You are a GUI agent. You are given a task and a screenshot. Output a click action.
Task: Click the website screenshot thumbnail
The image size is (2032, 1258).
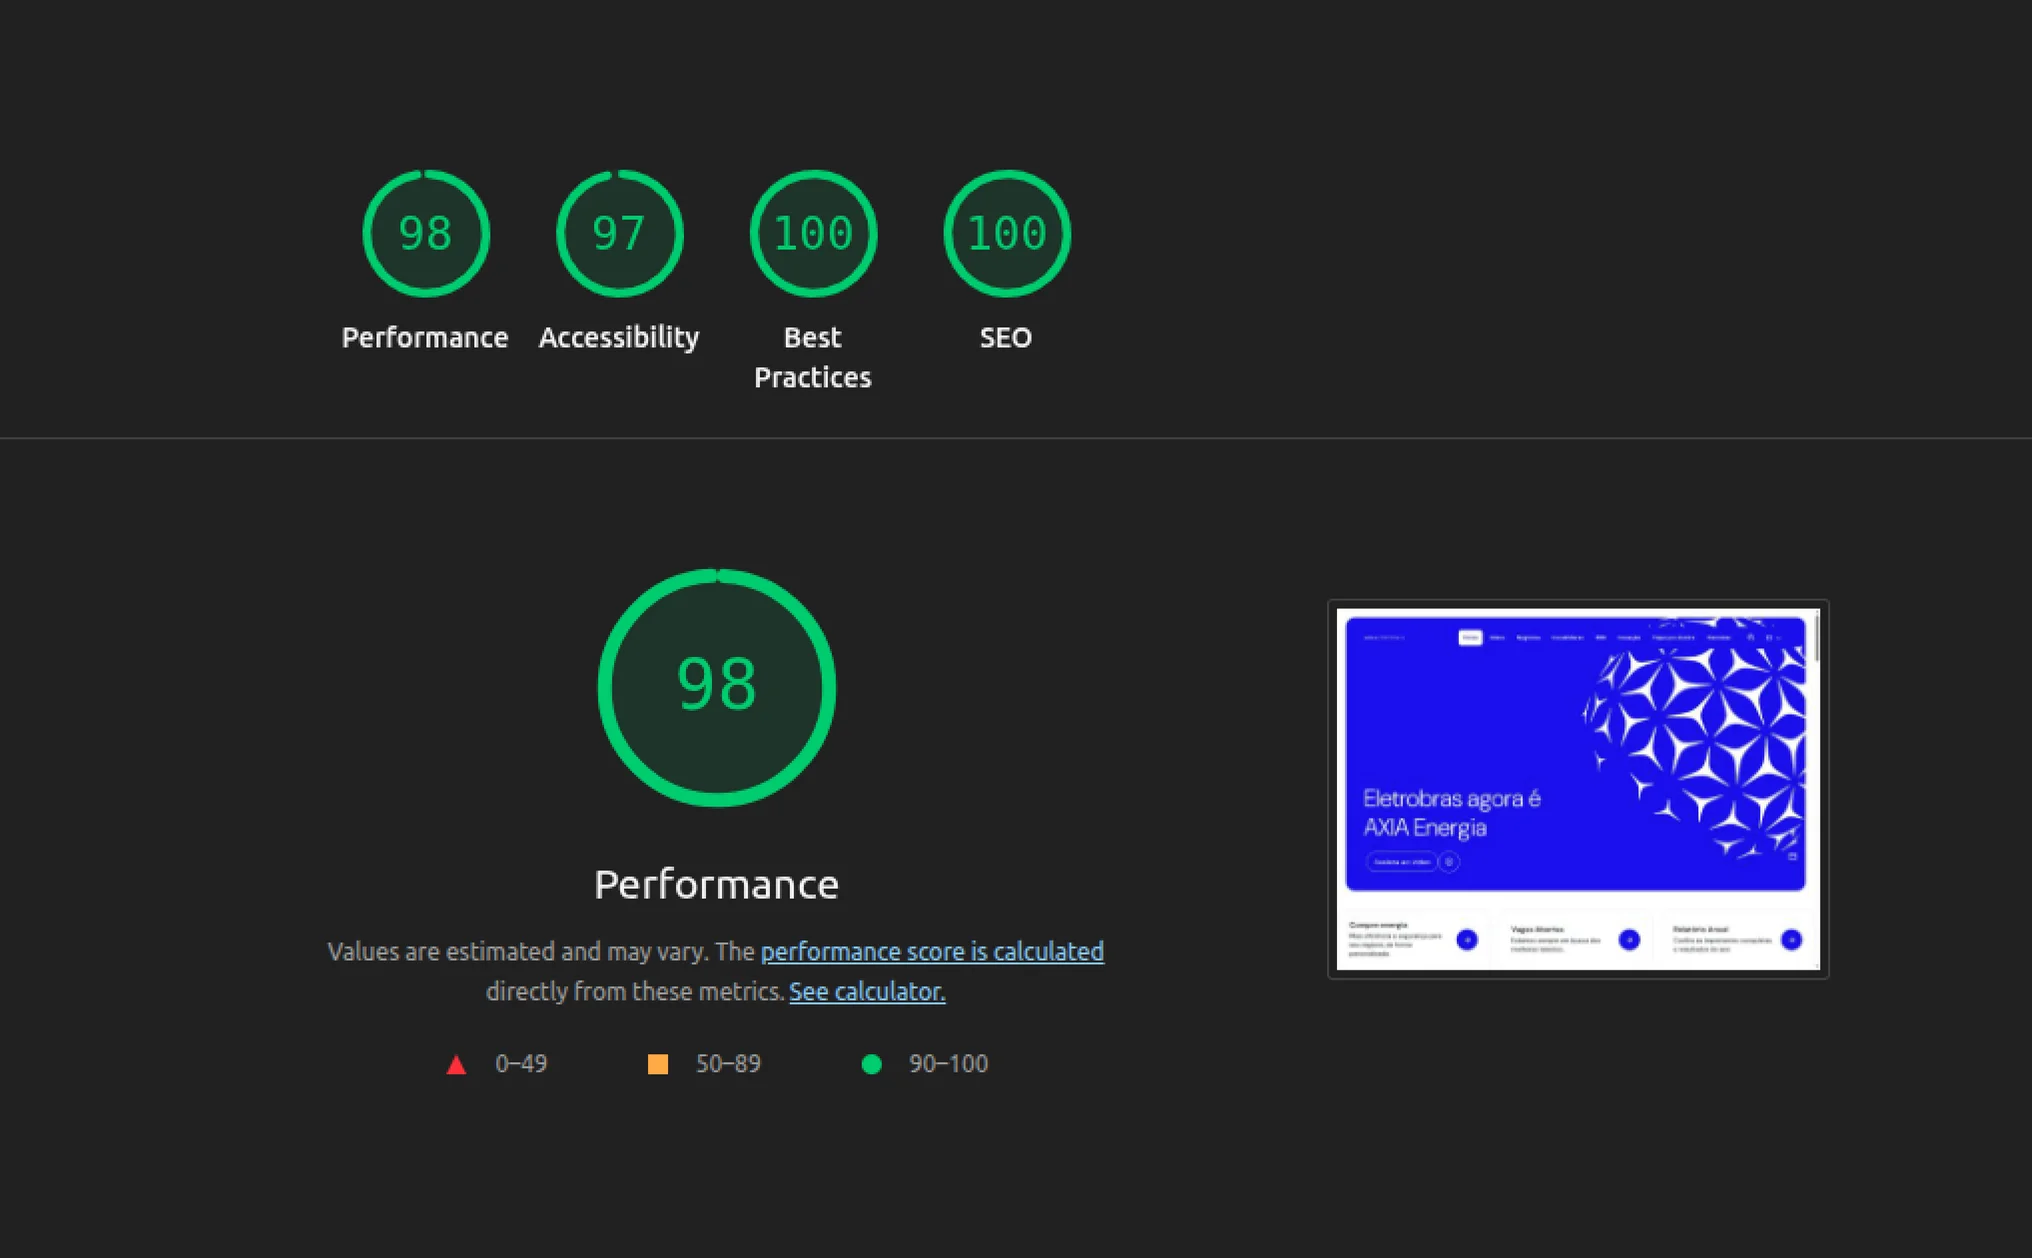click(1578, 787)
